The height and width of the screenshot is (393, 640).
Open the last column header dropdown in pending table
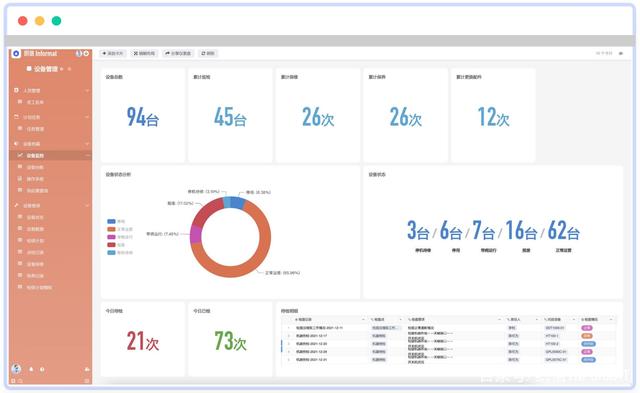(611, 319)
